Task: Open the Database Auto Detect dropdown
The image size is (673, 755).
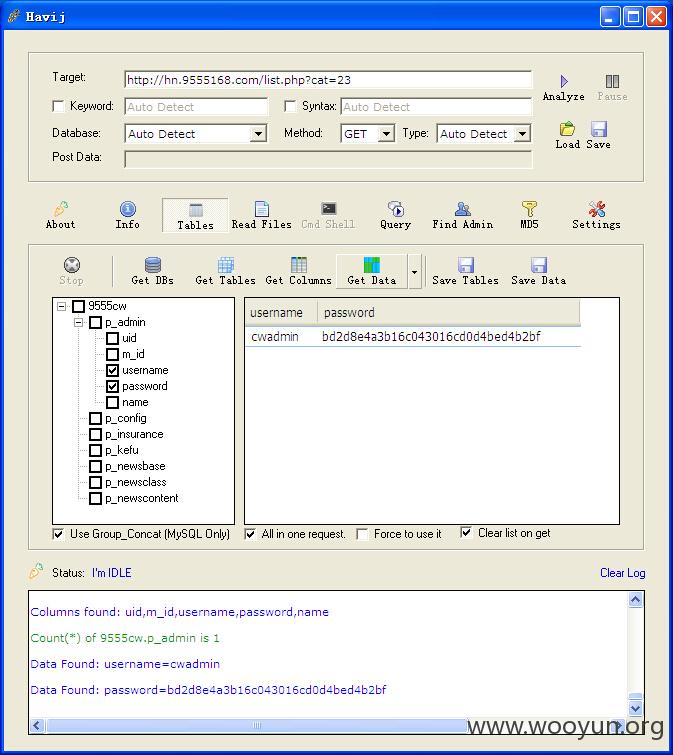Action: [x=258, y=133]
